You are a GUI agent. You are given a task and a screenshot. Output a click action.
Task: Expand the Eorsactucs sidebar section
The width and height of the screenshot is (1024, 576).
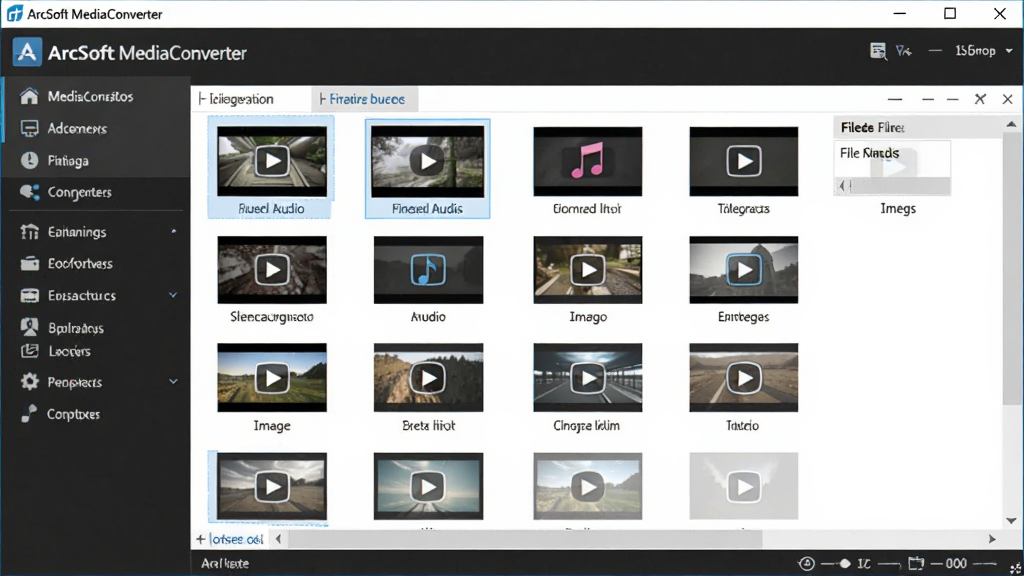173,295
